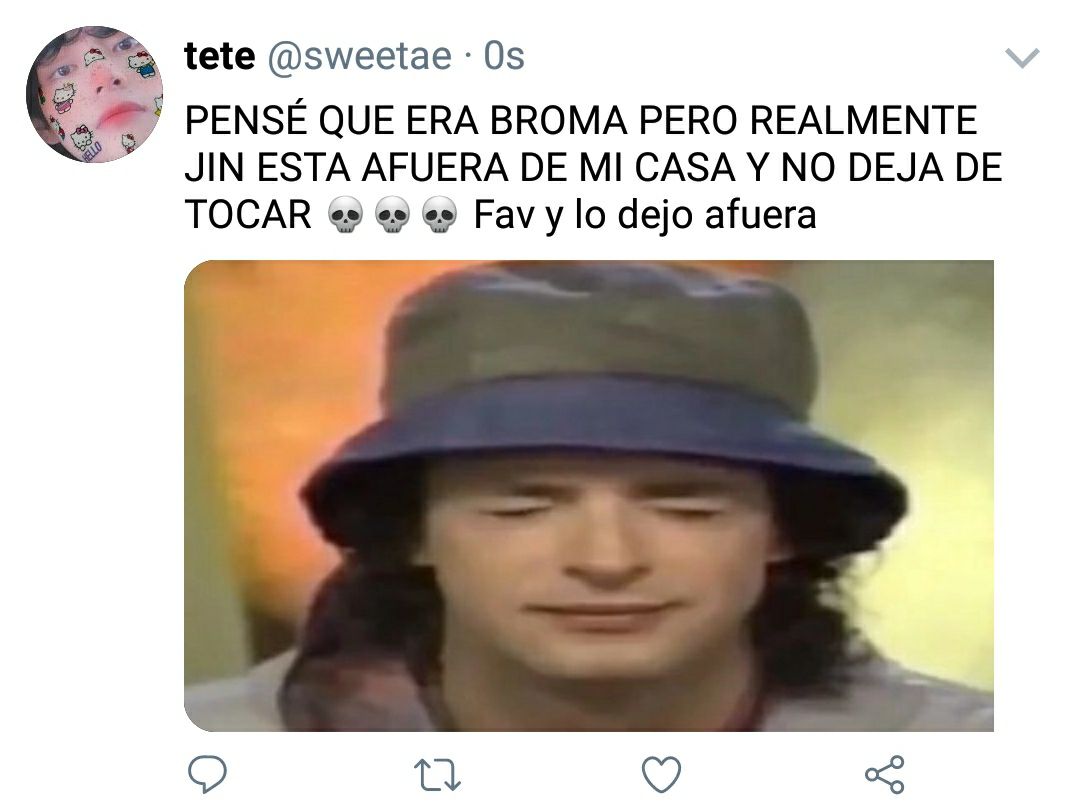Click "CASA Y NO DEJA DE" text
The image size is (1080, 806).
[x=818, y=167]
